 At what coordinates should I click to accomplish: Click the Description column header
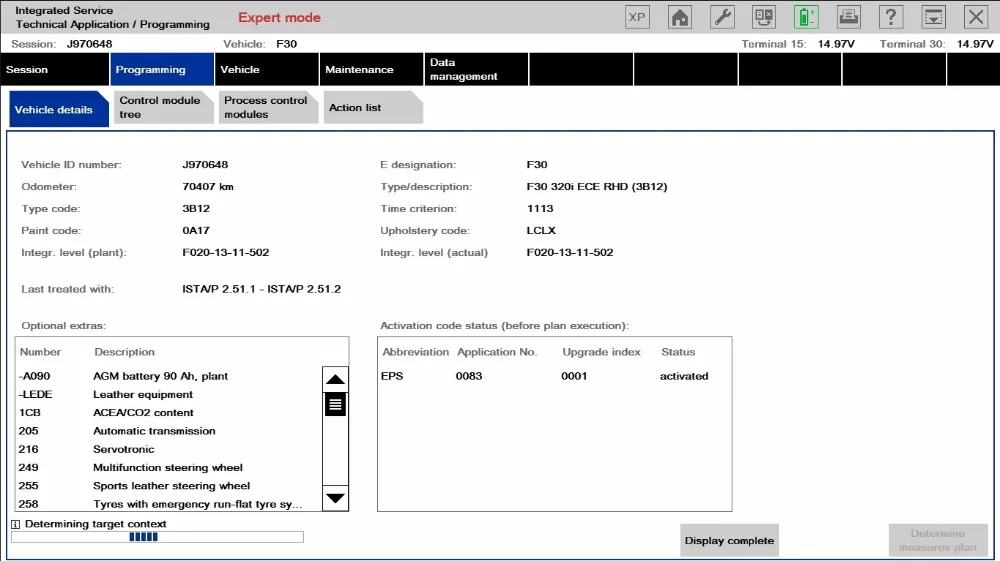(124, 352)
